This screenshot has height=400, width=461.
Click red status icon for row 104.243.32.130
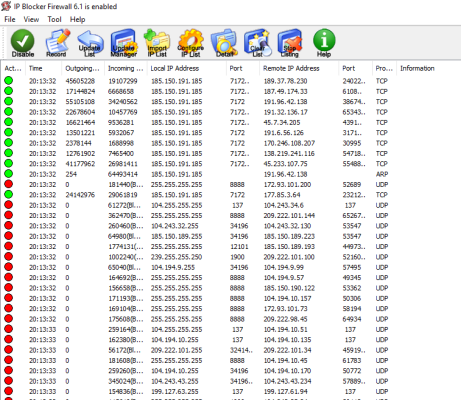tap(9, 225)
